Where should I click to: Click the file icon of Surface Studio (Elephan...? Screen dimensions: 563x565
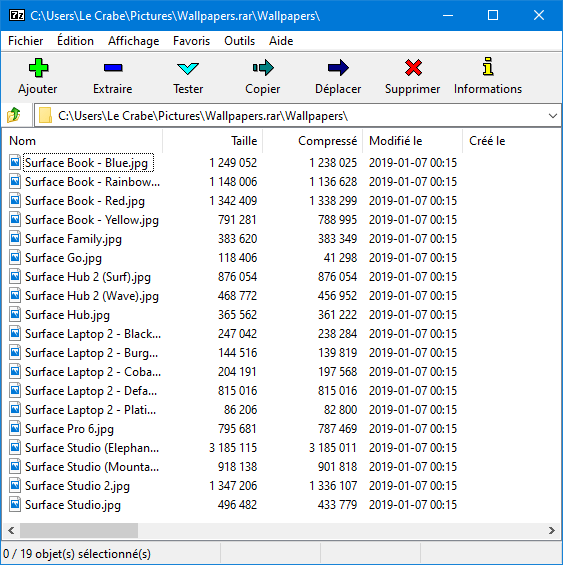(15, 448)
